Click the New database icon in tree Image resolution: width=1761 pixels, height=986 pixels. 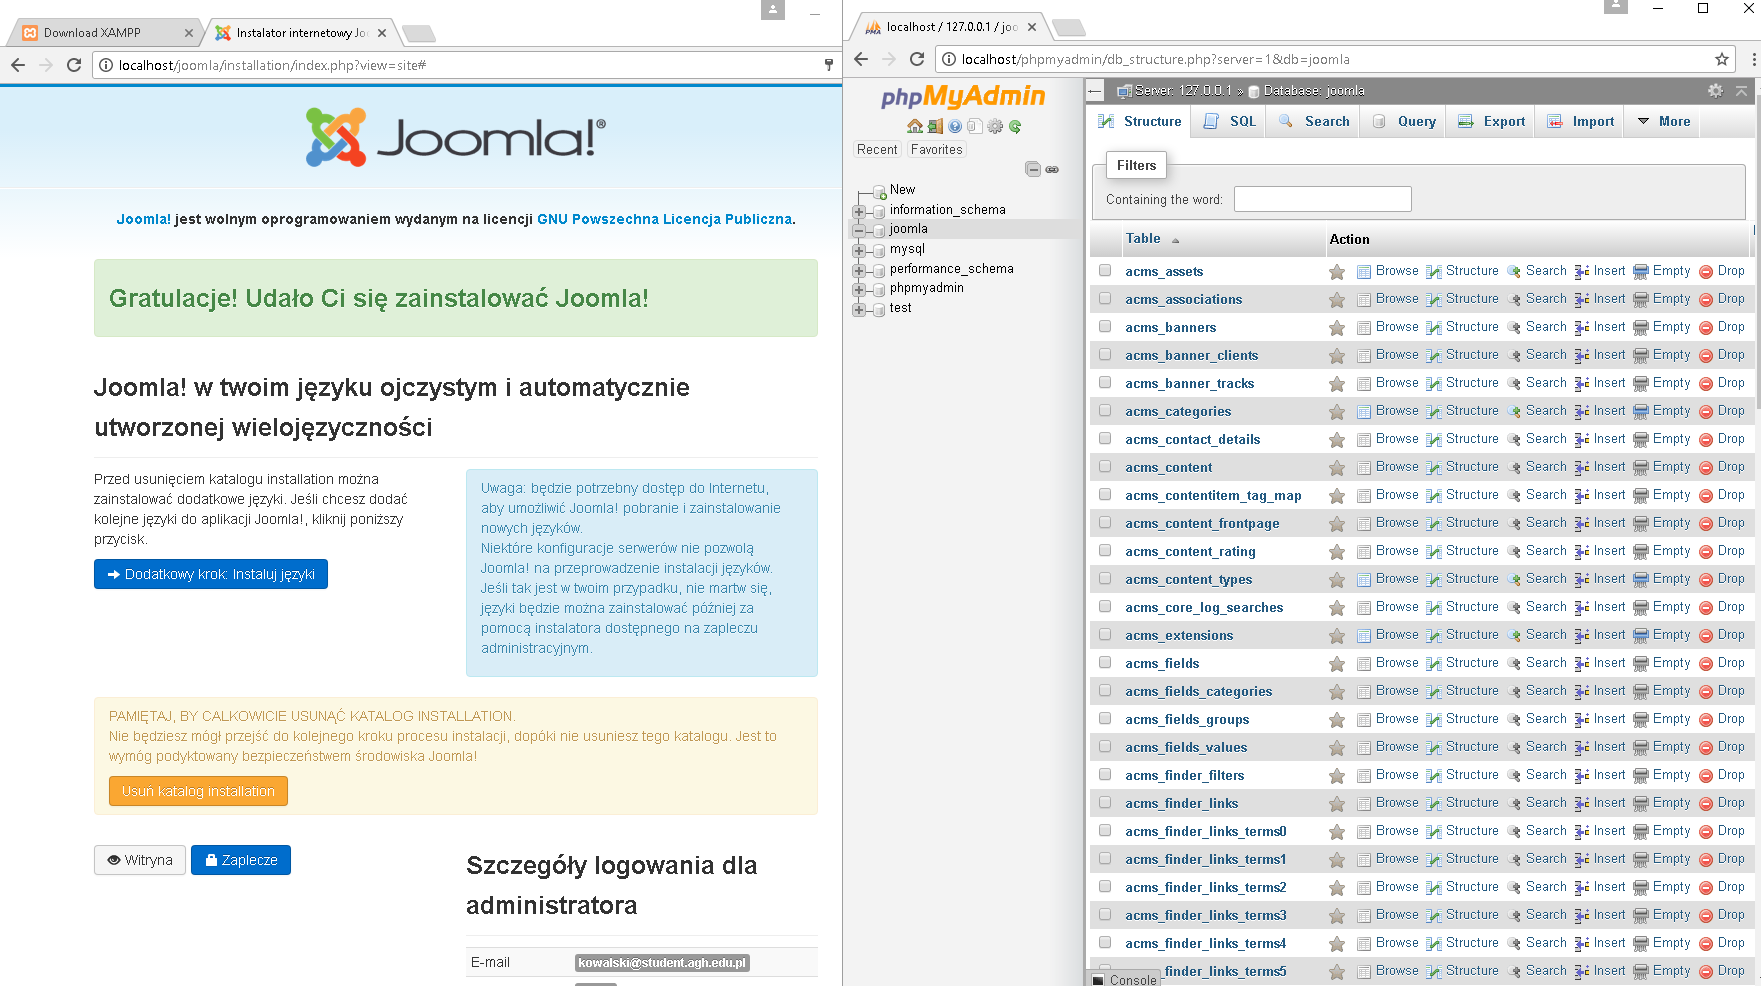click(880, 190)
